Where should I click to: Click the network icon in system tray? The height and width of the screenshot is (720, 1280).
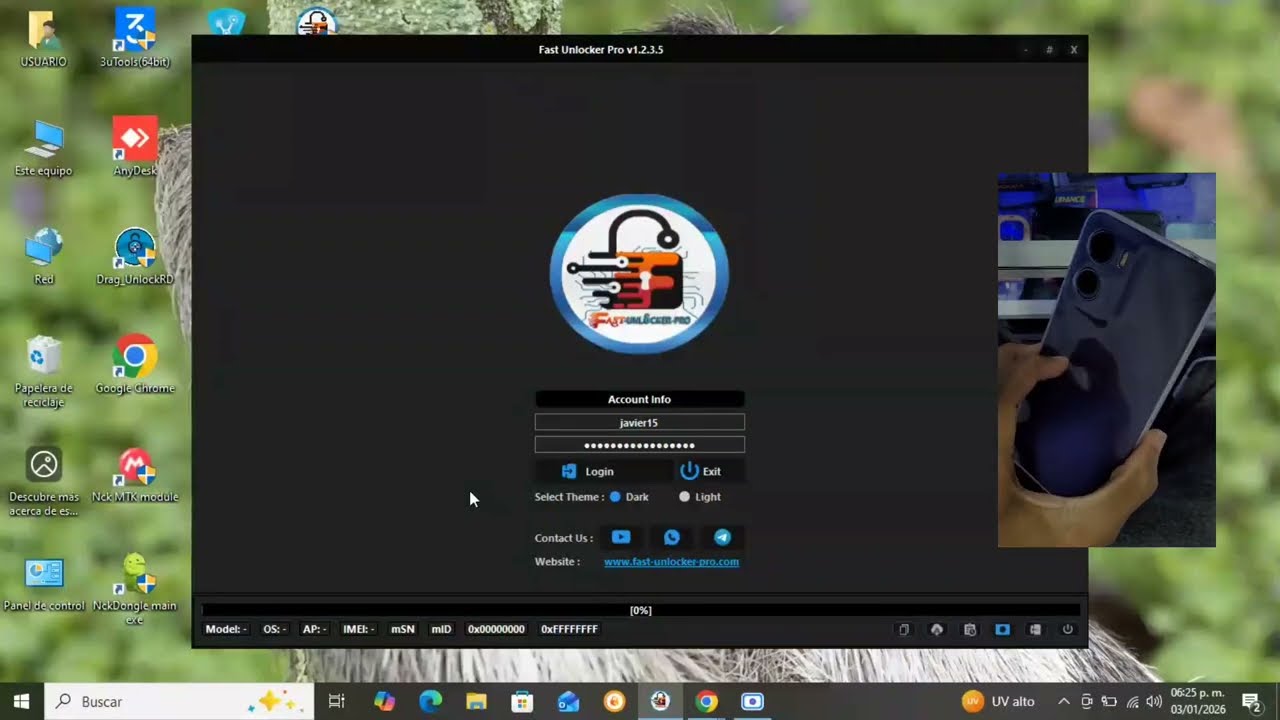tap(1132, 701)
